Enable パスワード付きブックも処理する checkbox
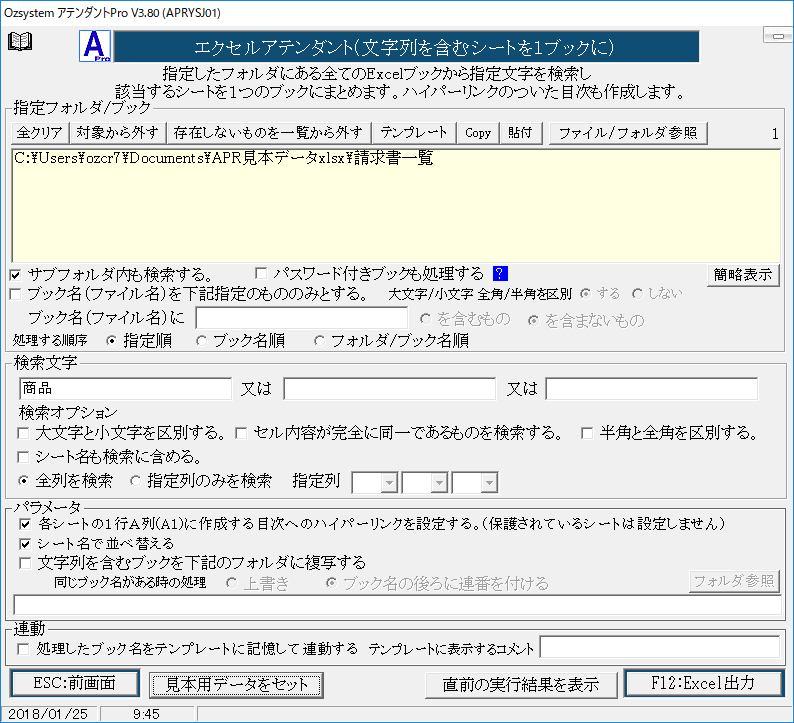Screen dimensions: 794x723 click(x=261, y=273)
